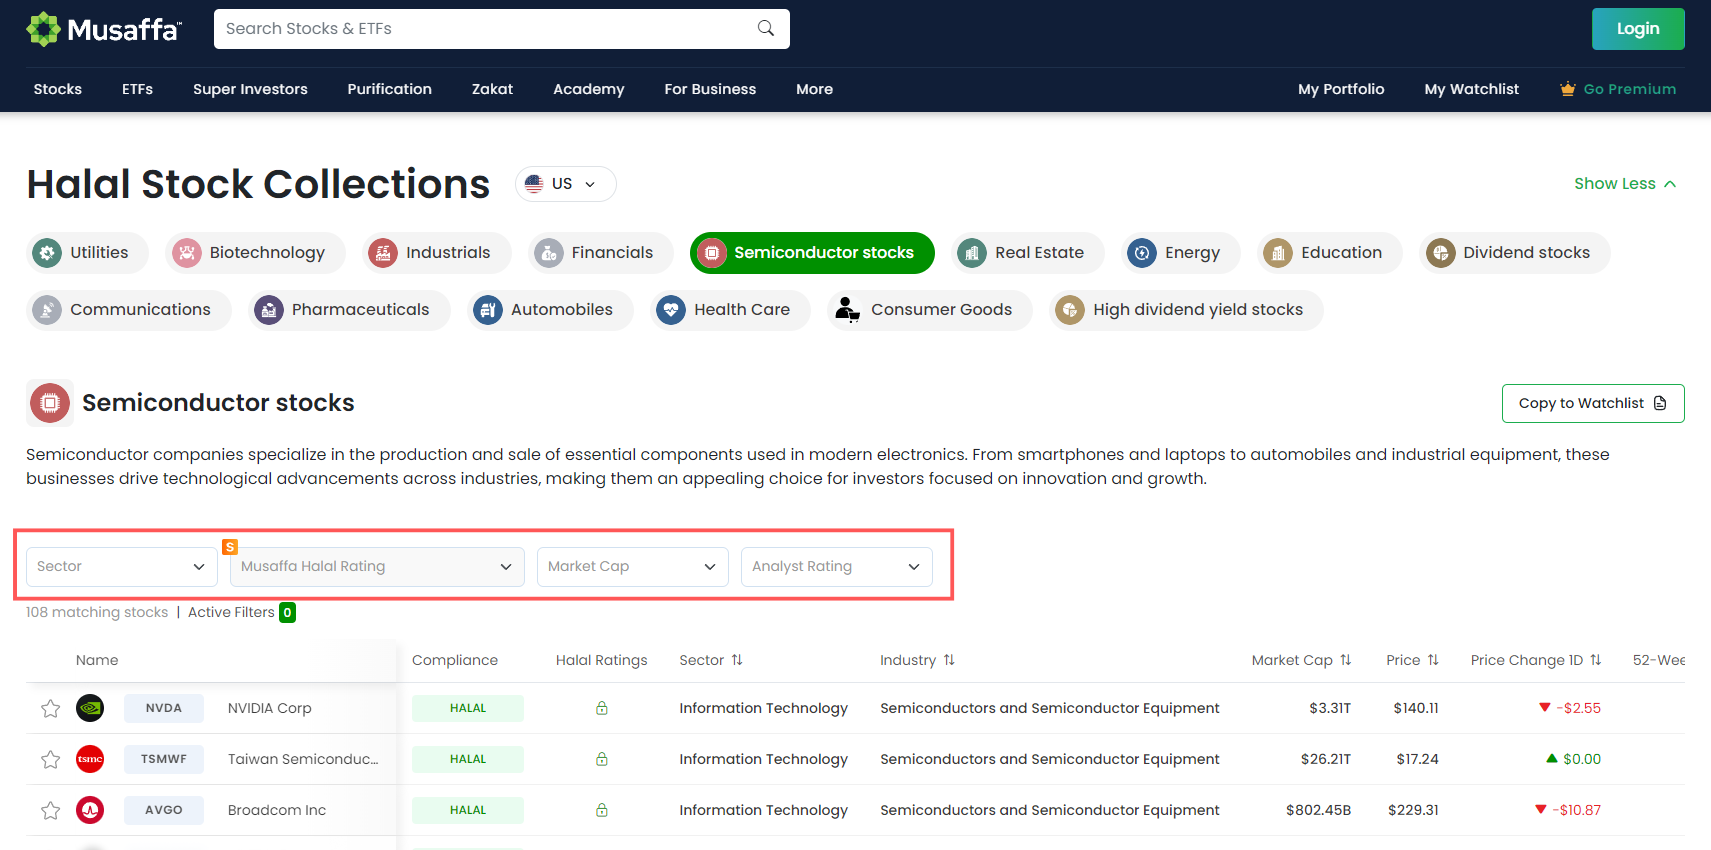Focus the Search Stocks & ETFs field

point(485,29)
